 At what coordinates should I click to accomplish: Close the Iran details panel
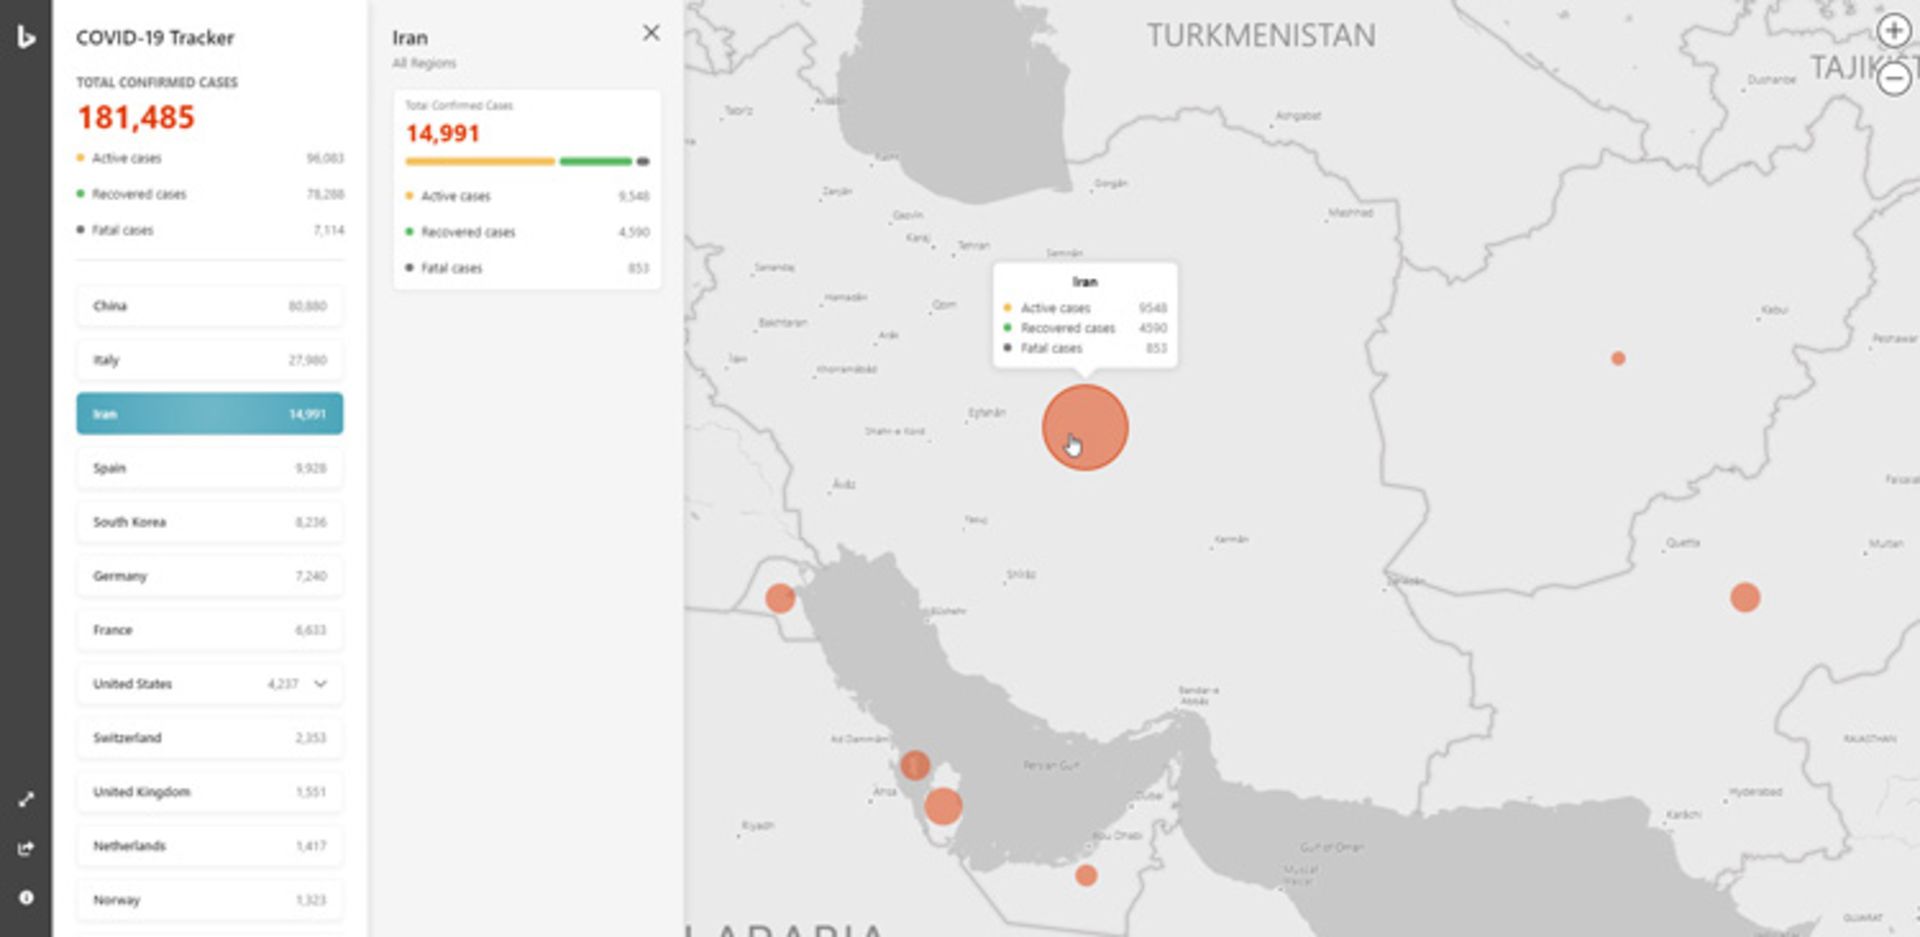tap(651, 33)
